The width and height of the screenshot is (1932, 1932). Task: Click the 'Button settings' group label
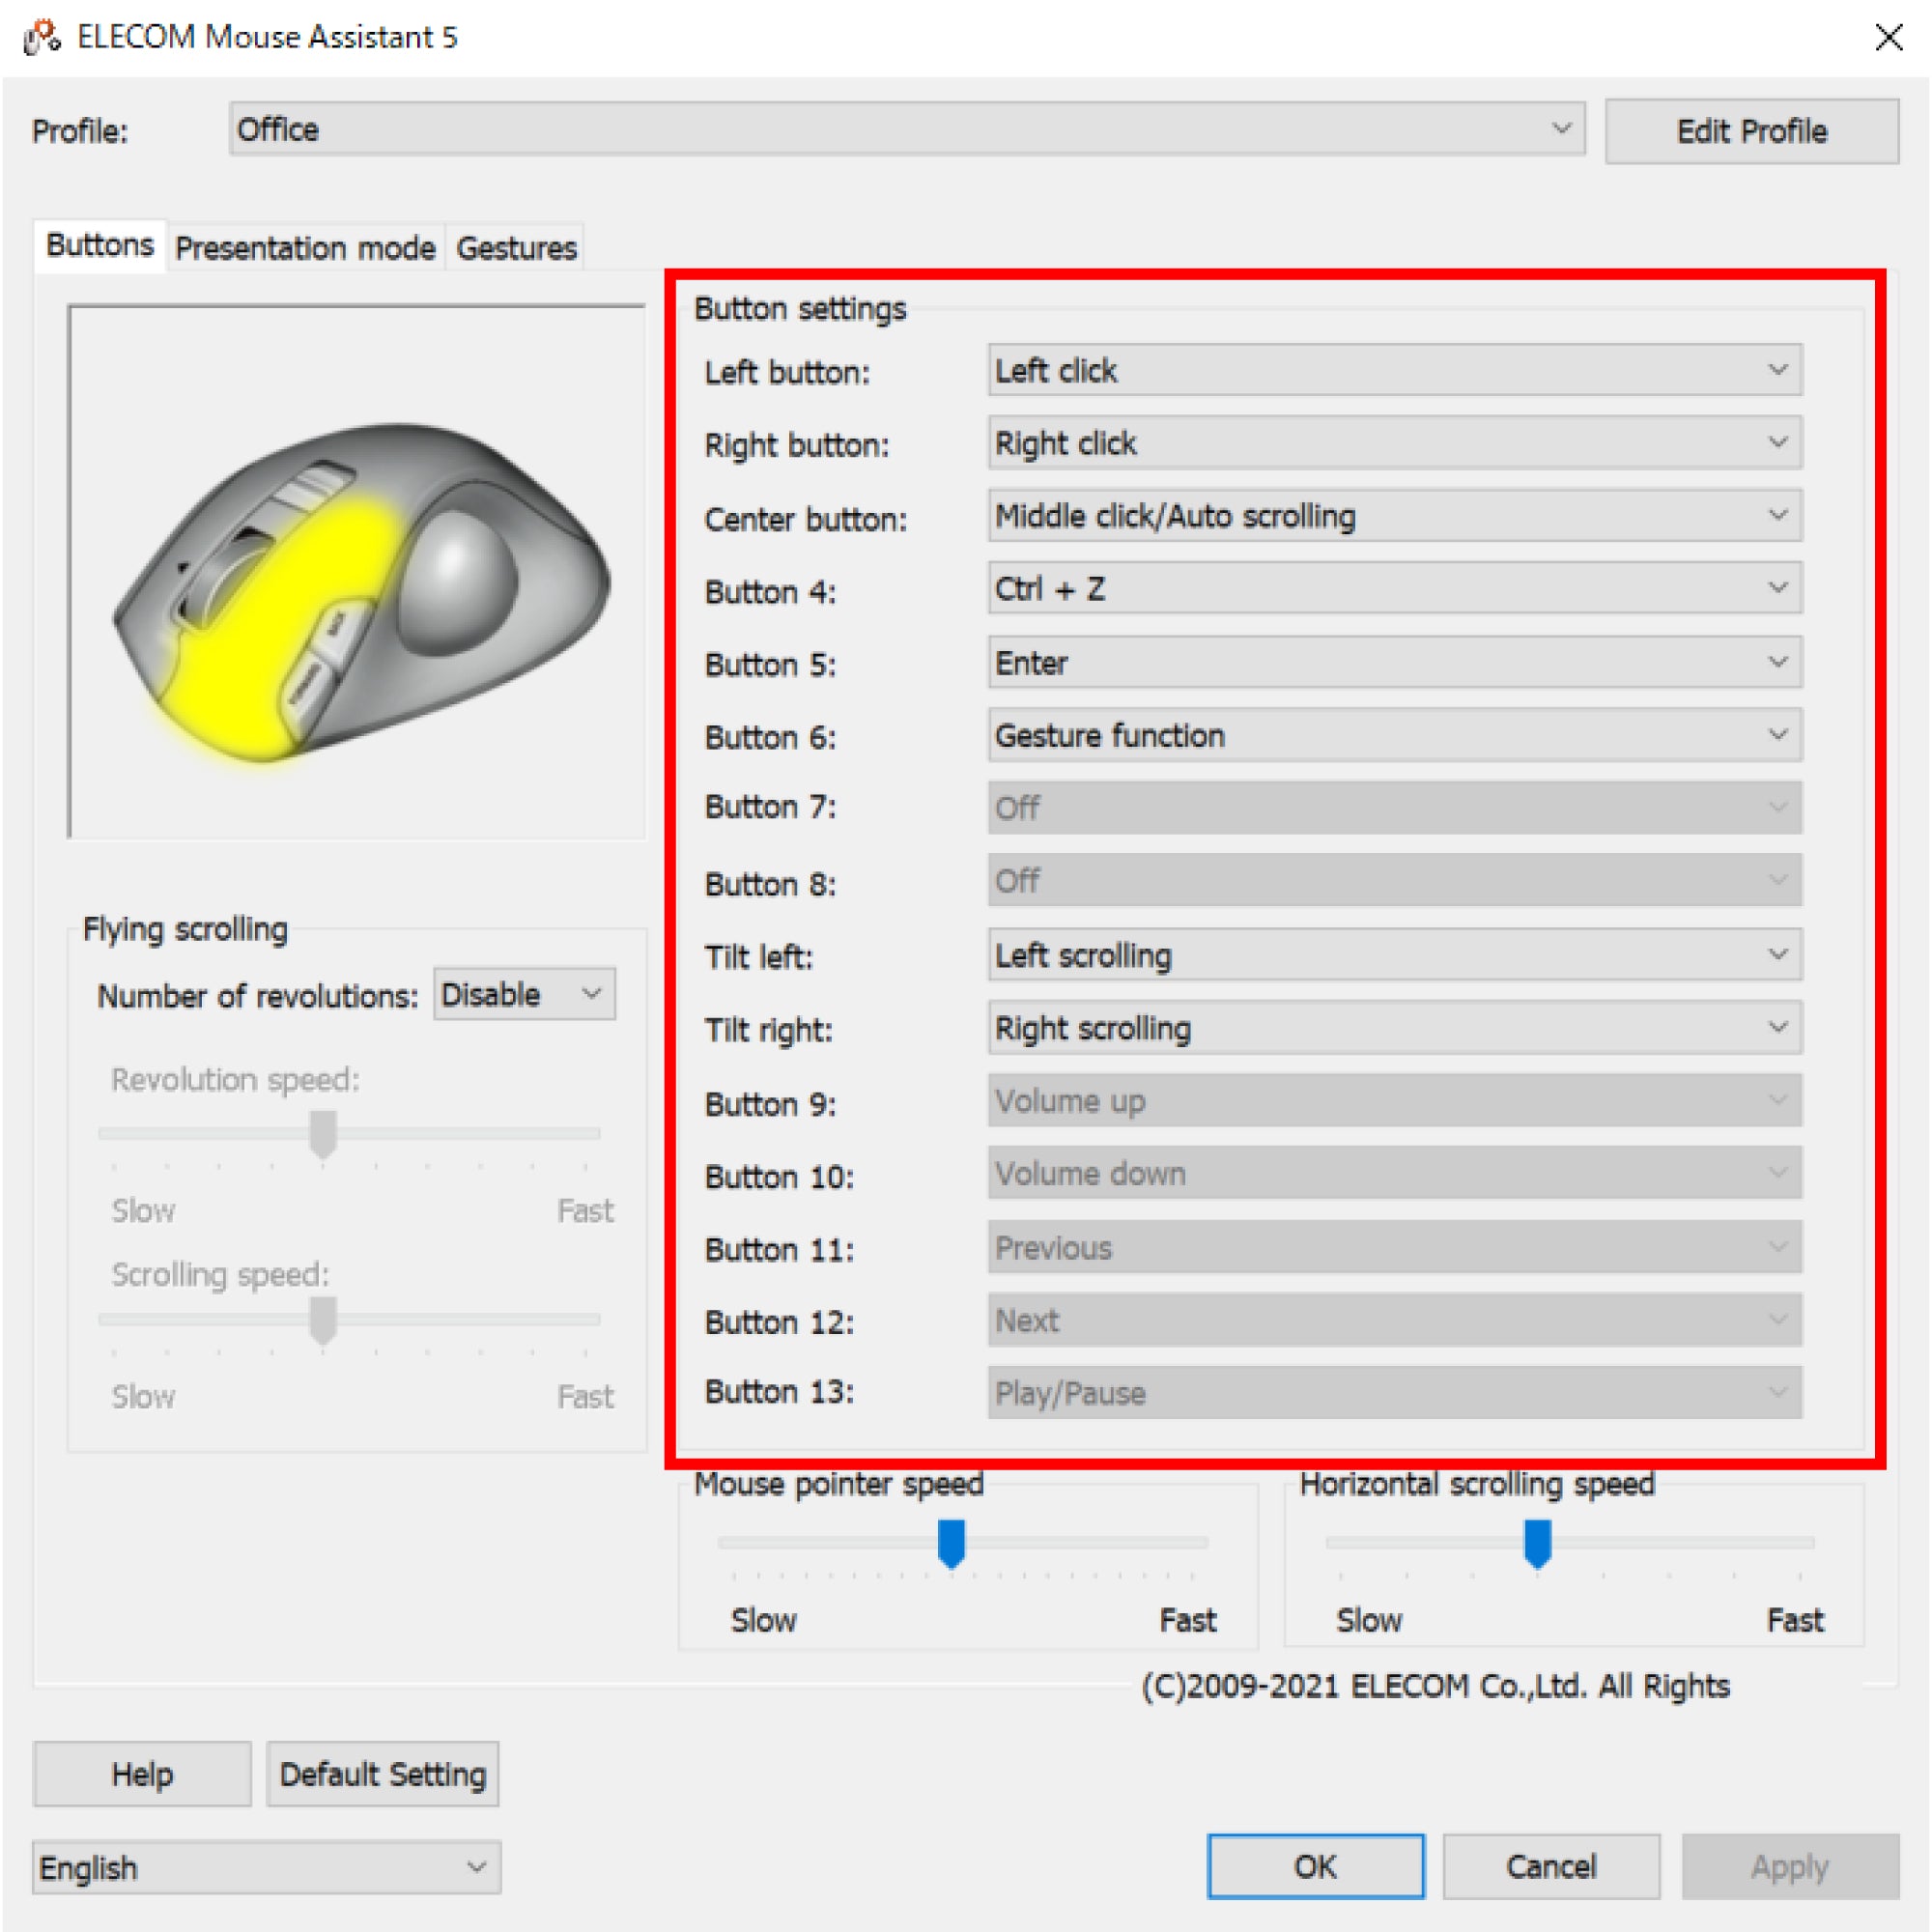point(800,309)
